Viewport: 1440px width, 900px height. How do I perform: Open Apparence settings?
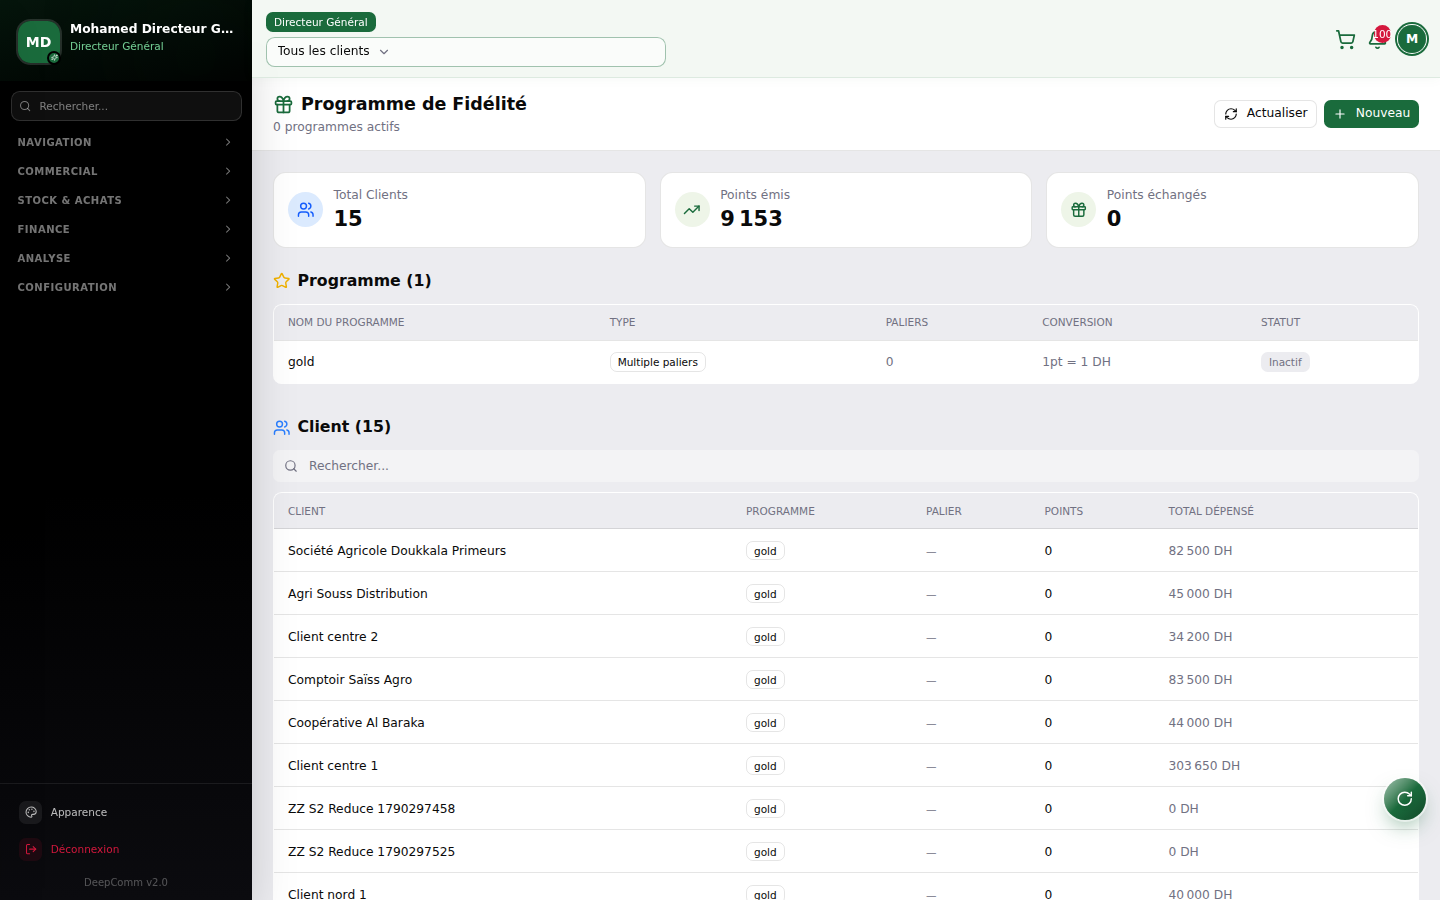tap(126, 812)
